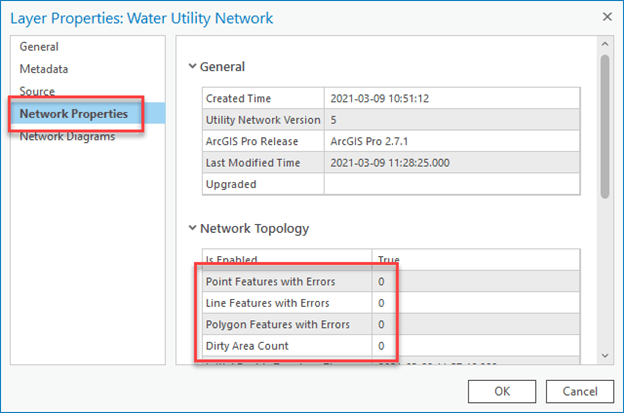Select the Network Properties page
This screenshot has width=624, height=413.
(74, 114)
